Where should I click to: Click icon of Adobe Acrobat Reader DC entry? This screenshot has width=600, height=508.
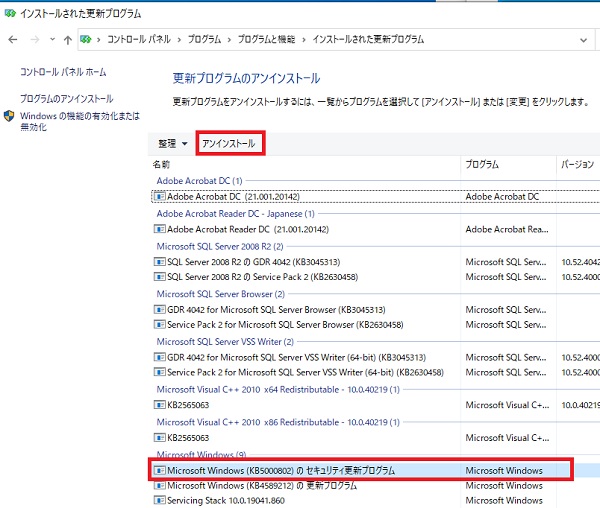[x=160, y=230]
